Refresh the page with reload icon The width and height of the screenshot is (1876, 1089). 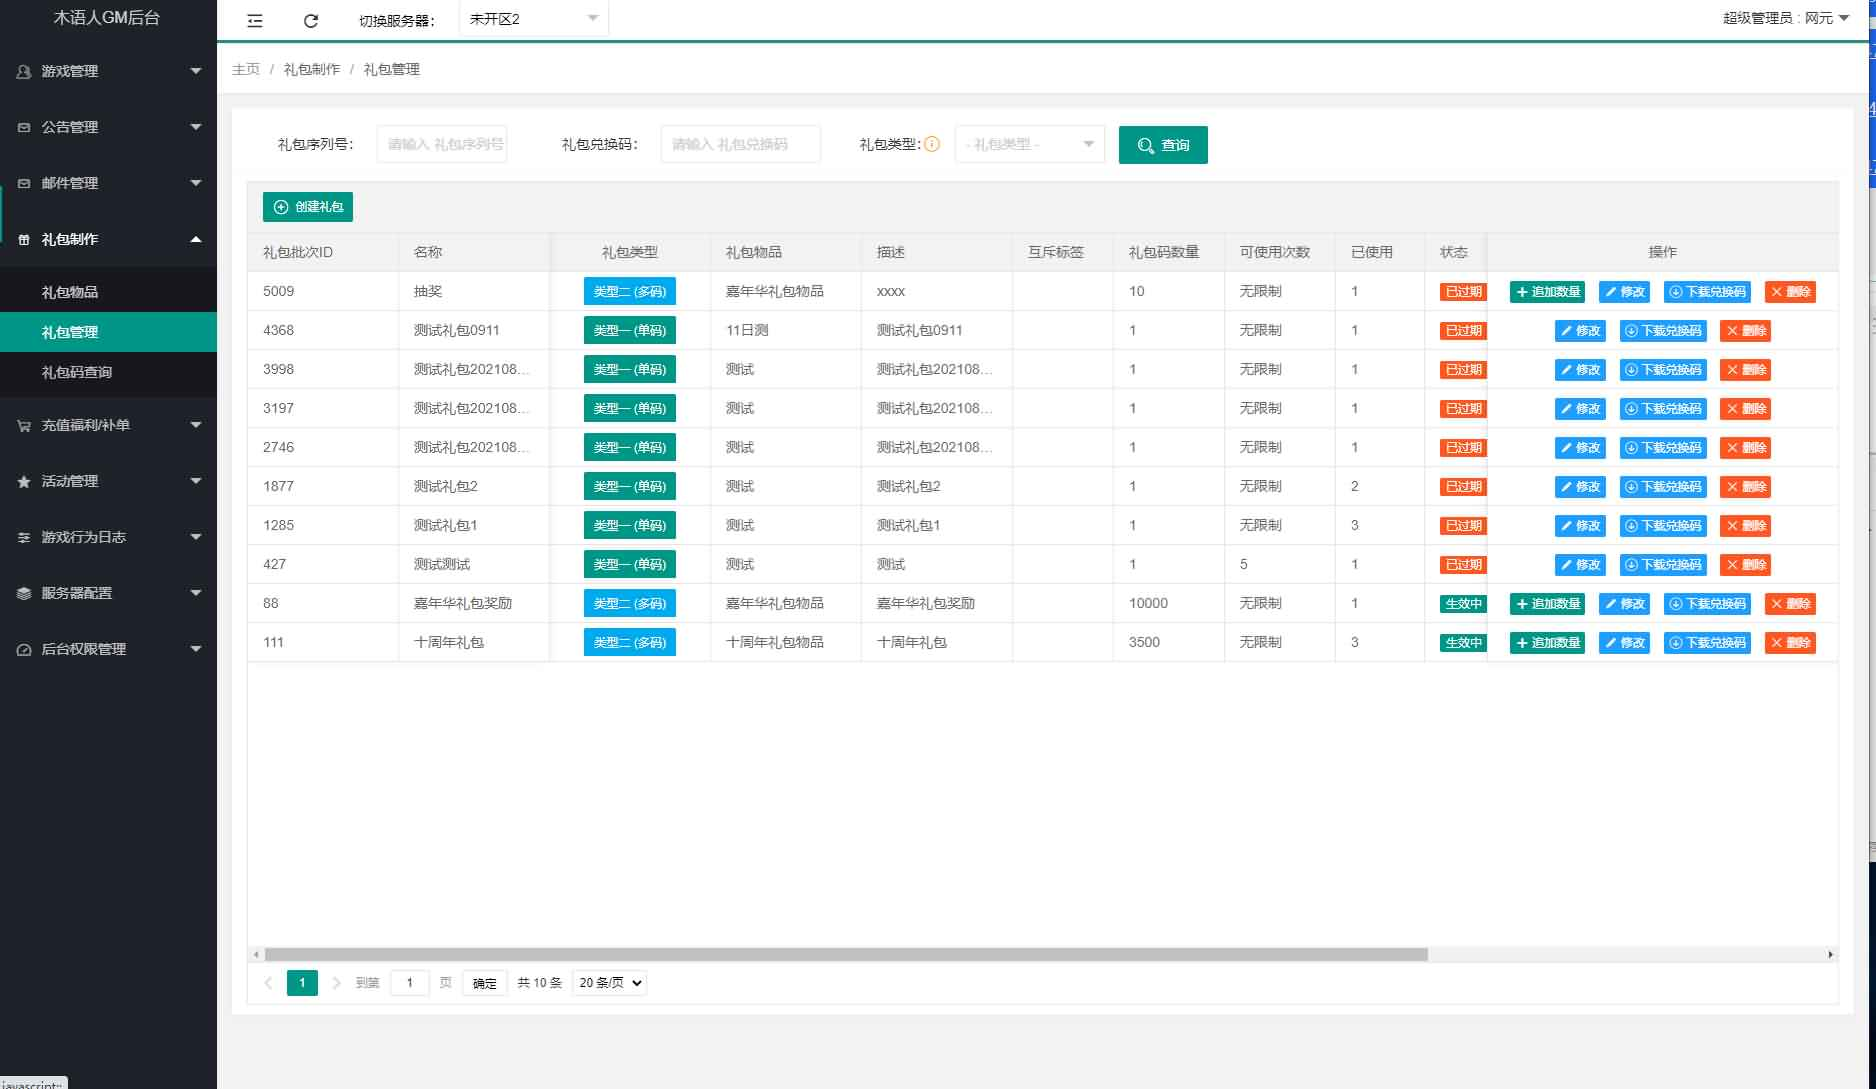311,20
